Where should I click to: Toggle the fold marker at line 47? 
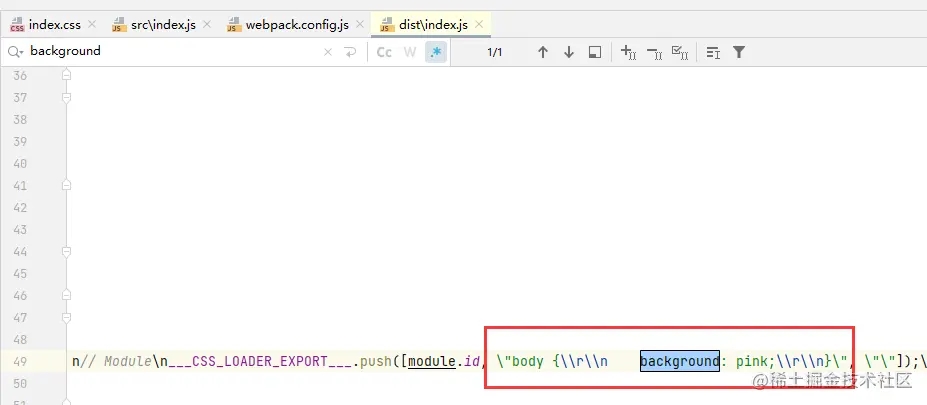click(x=66, y=318)
